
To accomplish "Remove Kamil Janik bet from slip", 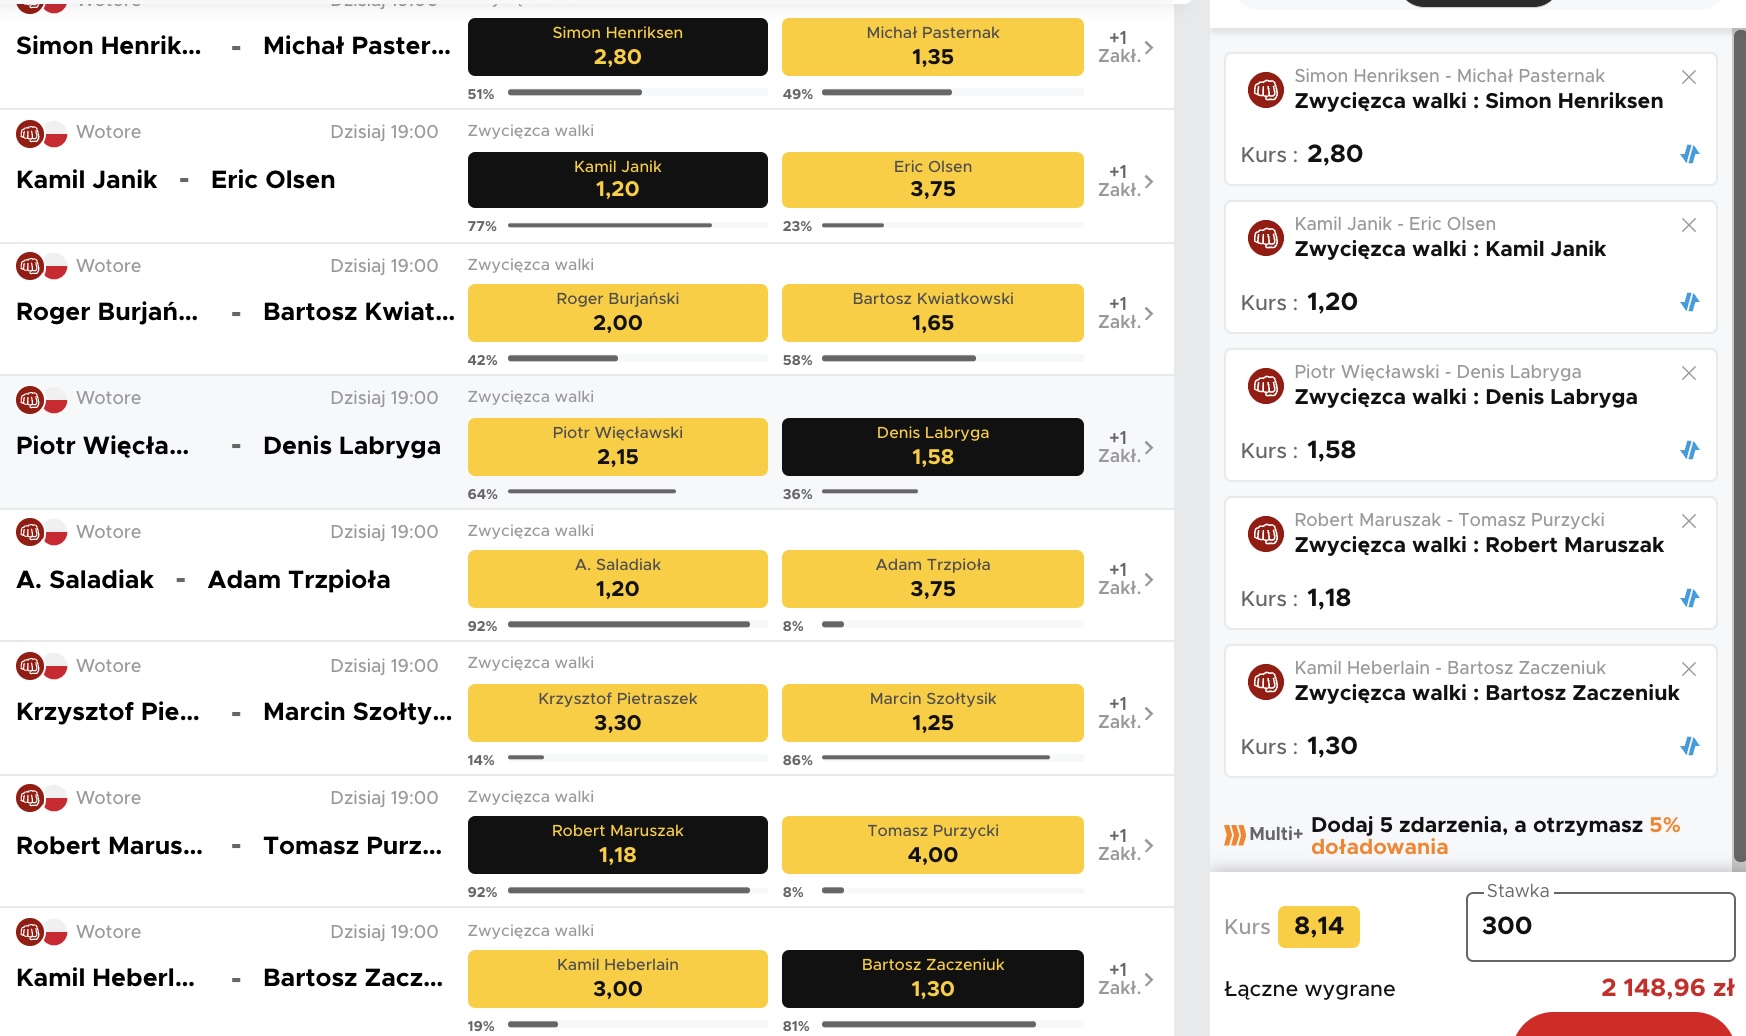I will pos(1689,225).
